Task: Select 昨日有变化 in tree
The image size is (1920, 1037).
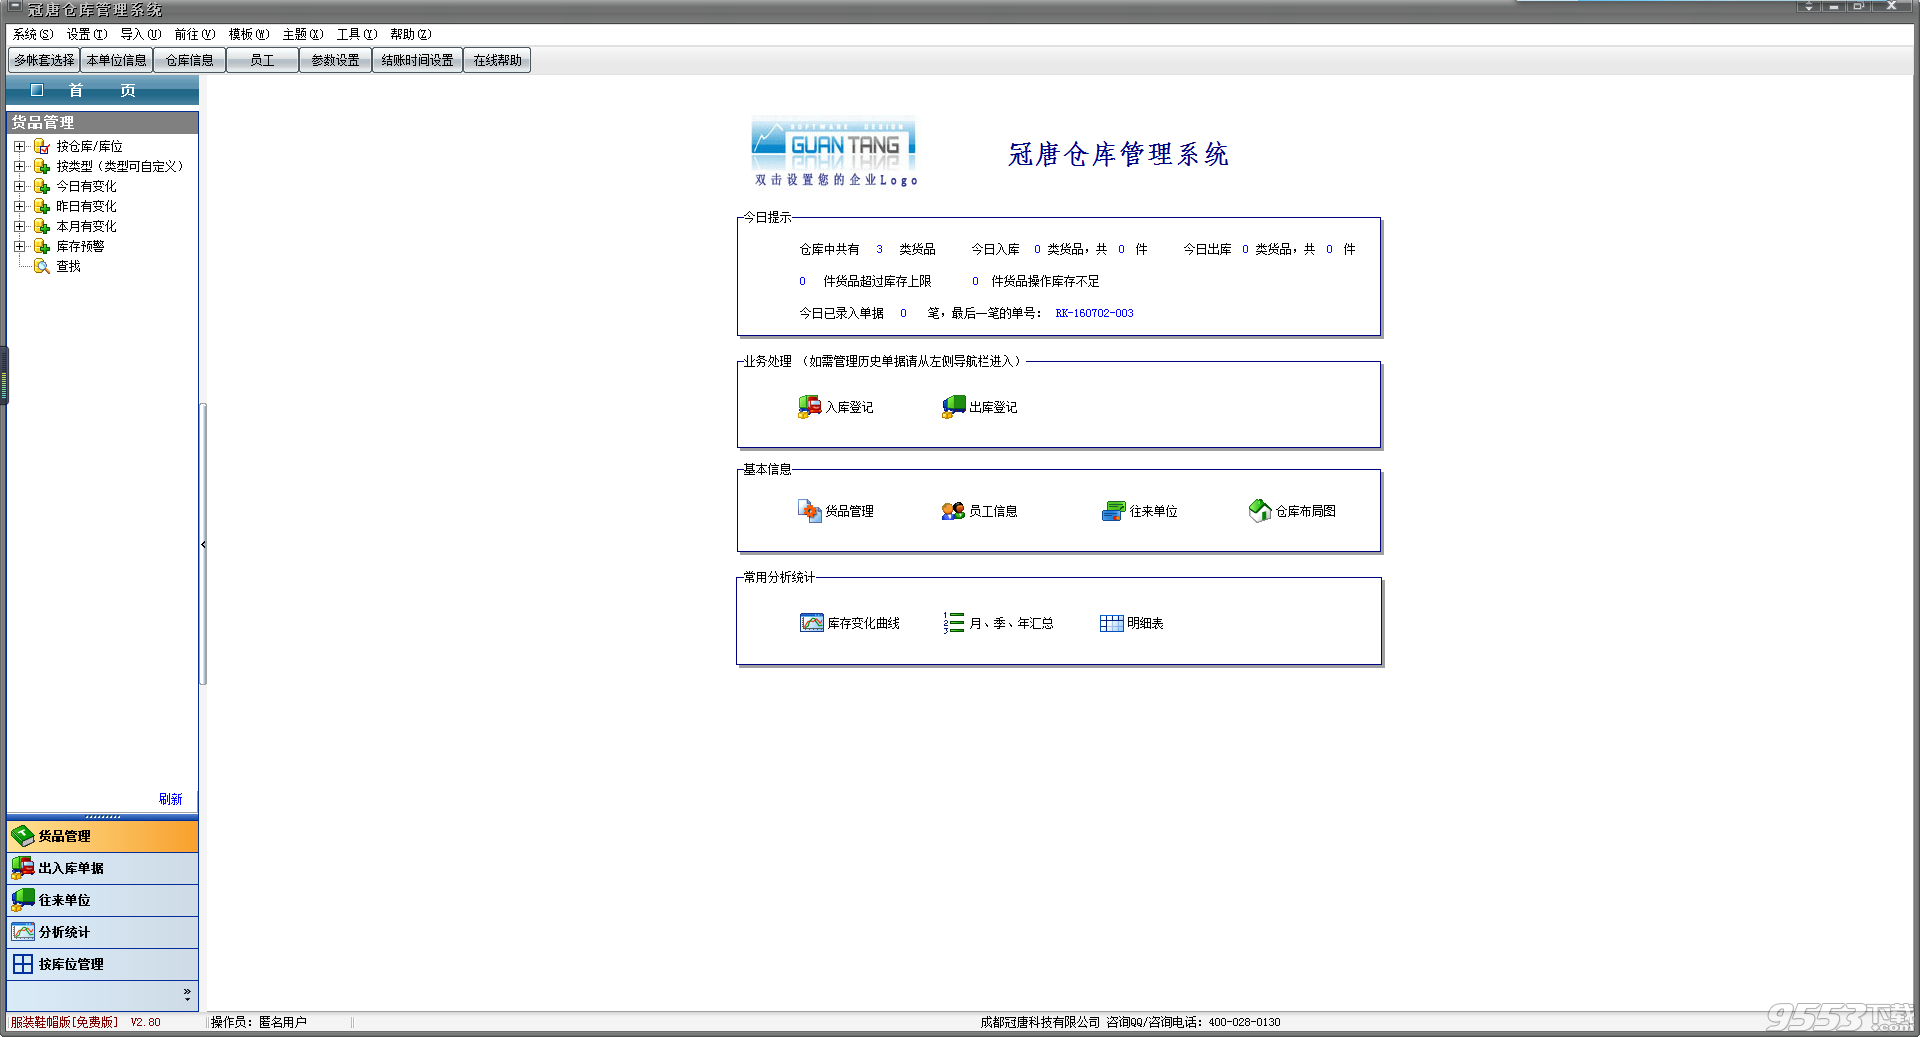Action: pos(87,206)
